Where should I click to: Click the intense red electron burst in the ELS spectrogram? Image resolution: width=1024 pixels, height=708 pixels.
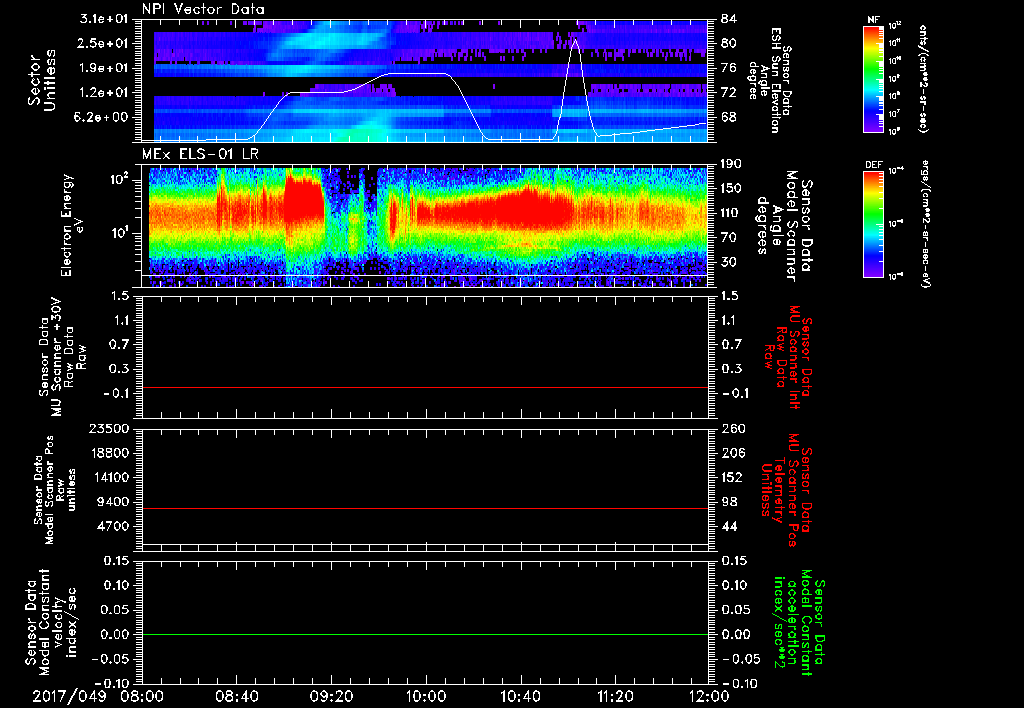coord(304,199)
